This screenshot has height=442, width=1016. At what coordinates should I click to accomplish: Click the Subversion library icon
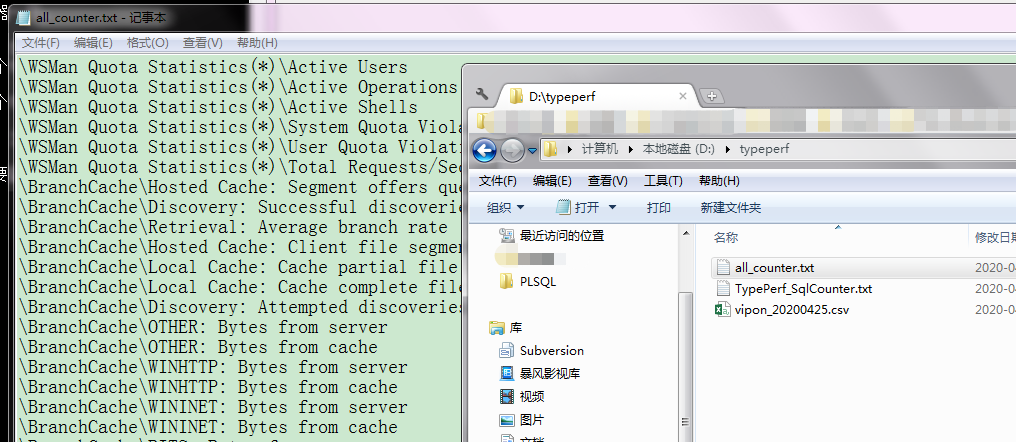pyautogui.click(x=507, y=351)
